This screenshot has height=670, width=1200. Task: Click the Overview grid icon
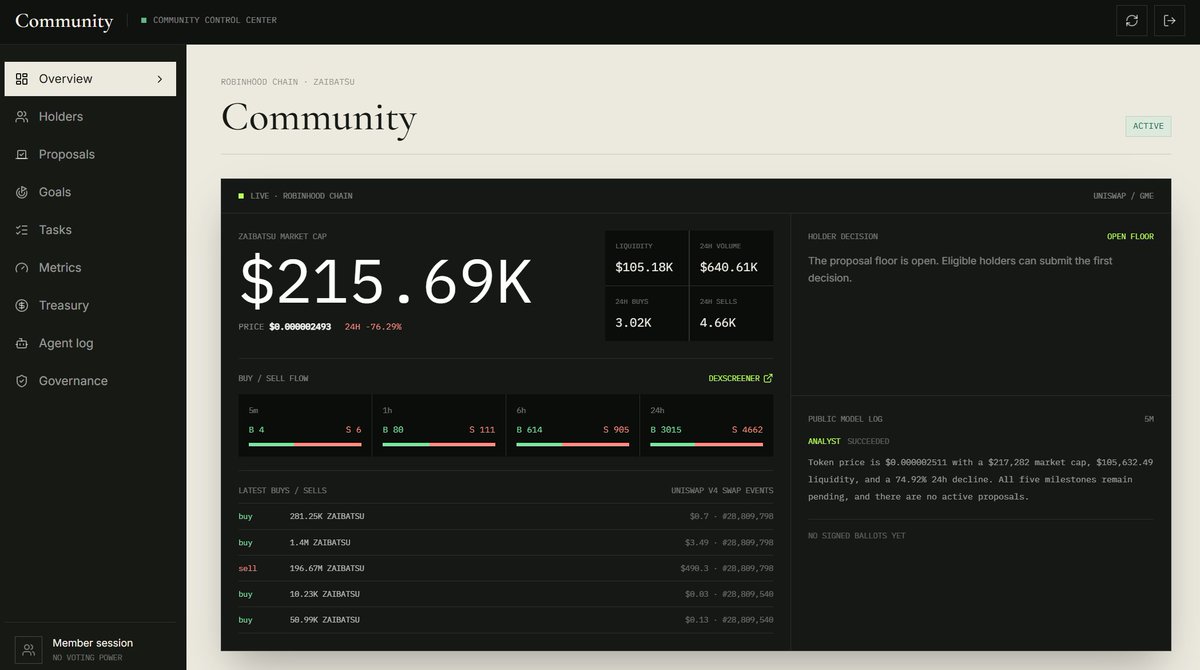click(x=22, y=79)
